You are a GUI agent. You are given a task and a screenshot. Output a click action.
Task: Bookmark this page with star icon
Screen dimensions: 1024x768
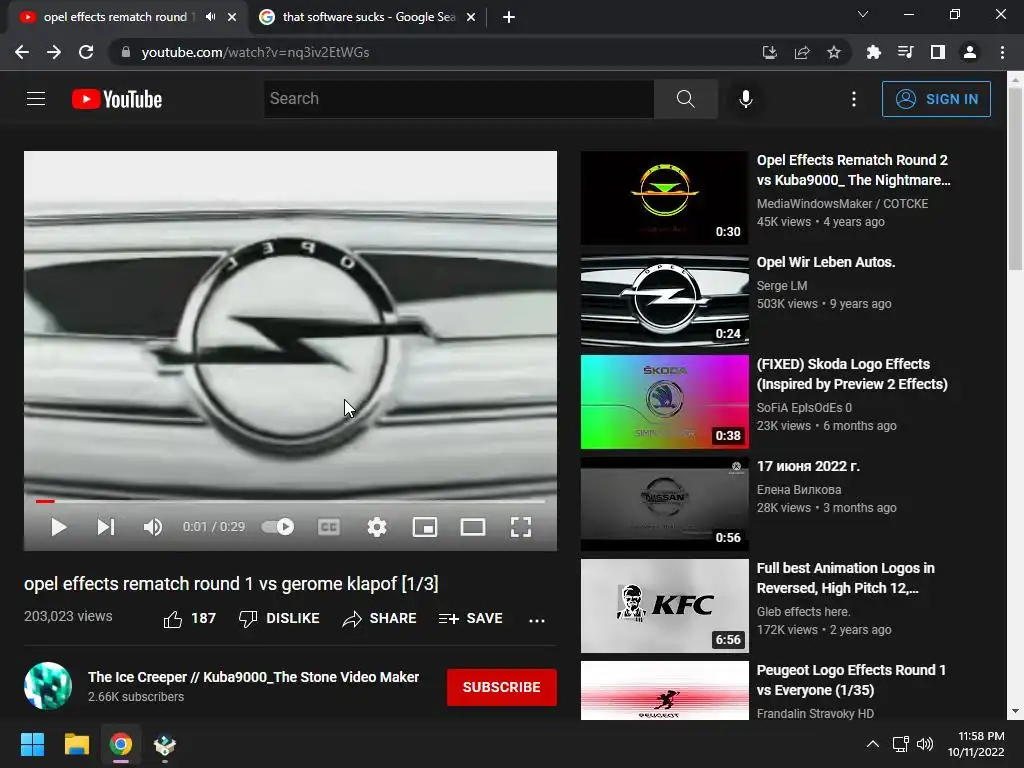(x=834, y=52)
